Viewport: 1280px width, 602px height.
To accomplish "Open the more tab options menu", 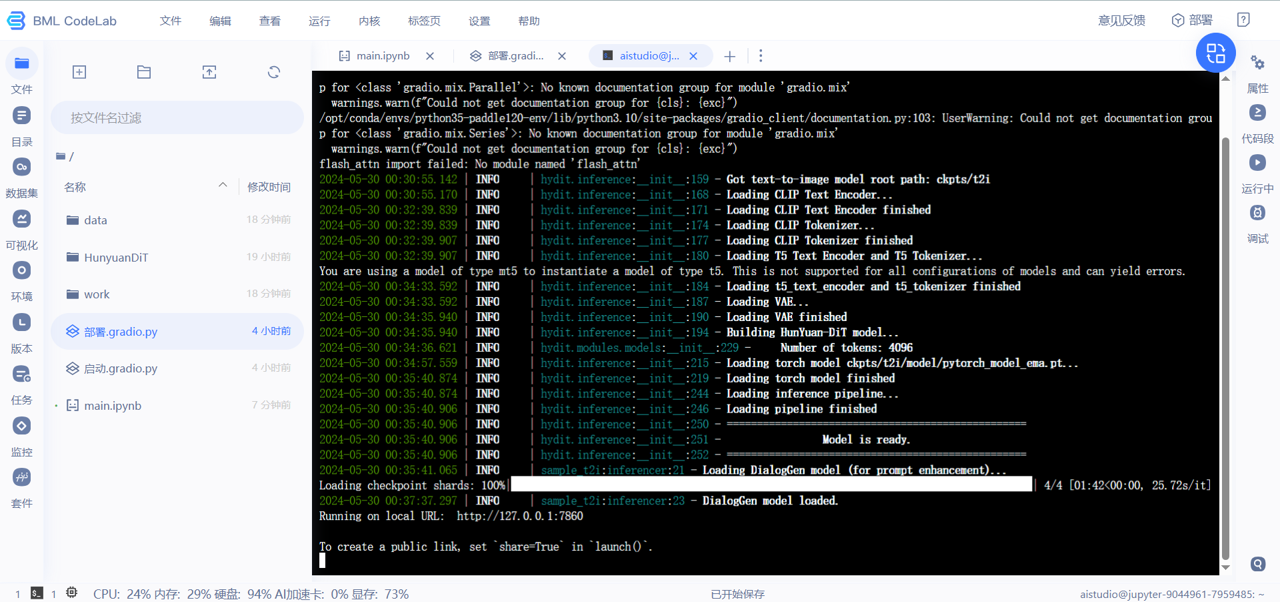I will click(x=760, y=56).
